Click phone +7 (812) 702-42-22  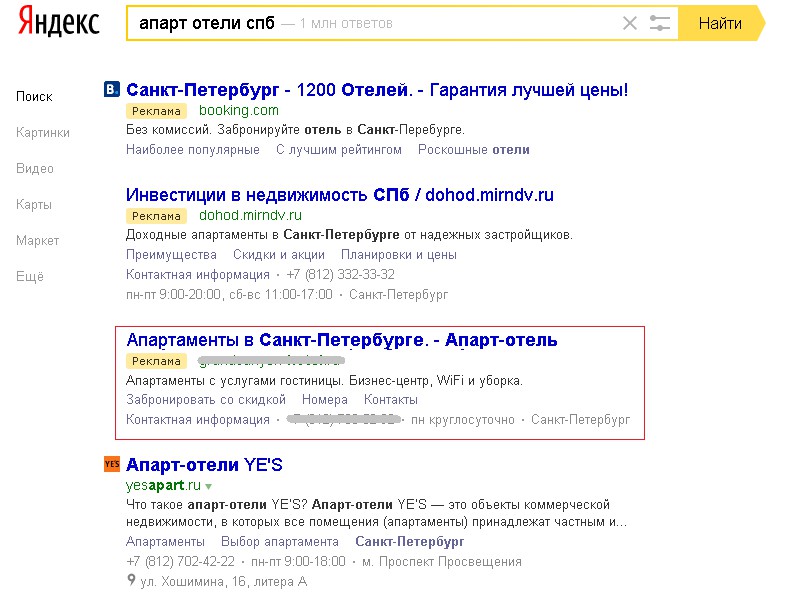181,561
